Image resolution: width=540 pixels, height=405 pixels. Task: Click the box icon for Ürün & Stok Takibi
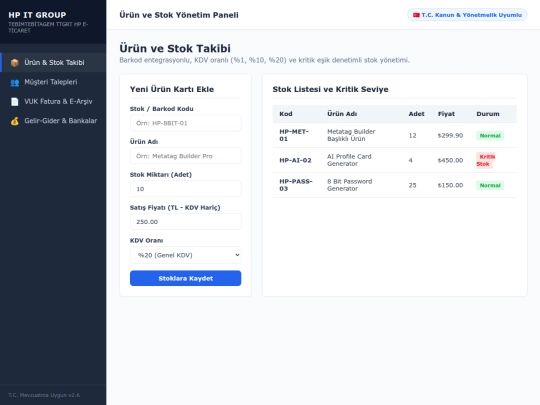[14, 63]
